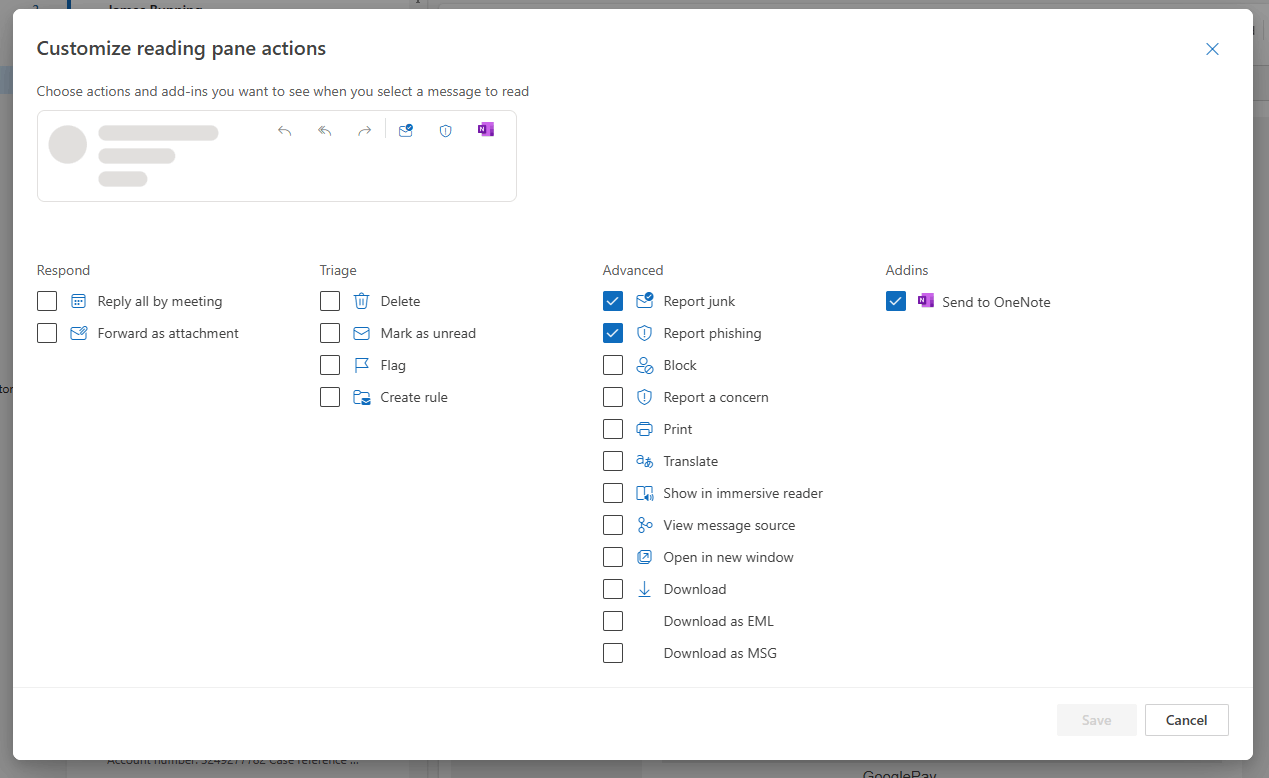Screen dimensions: 1269x778
Task: Enable the View message source checkbox
Action: tap(613, 525)
